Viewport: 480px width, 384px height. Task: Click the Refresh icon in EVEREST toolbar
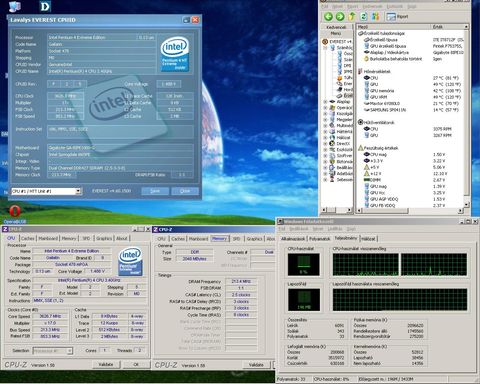tap(364, 16)
